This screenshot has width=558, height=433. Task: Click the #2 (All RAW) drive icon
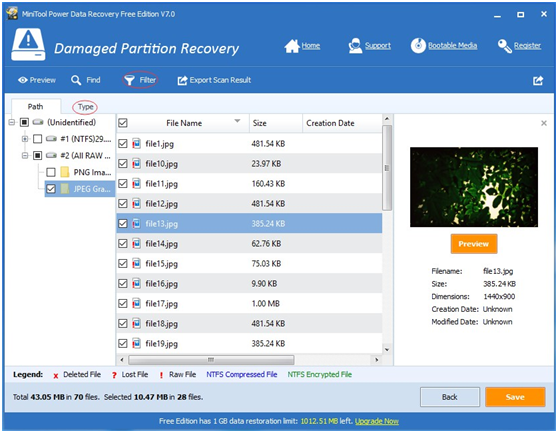click(51, 155)
